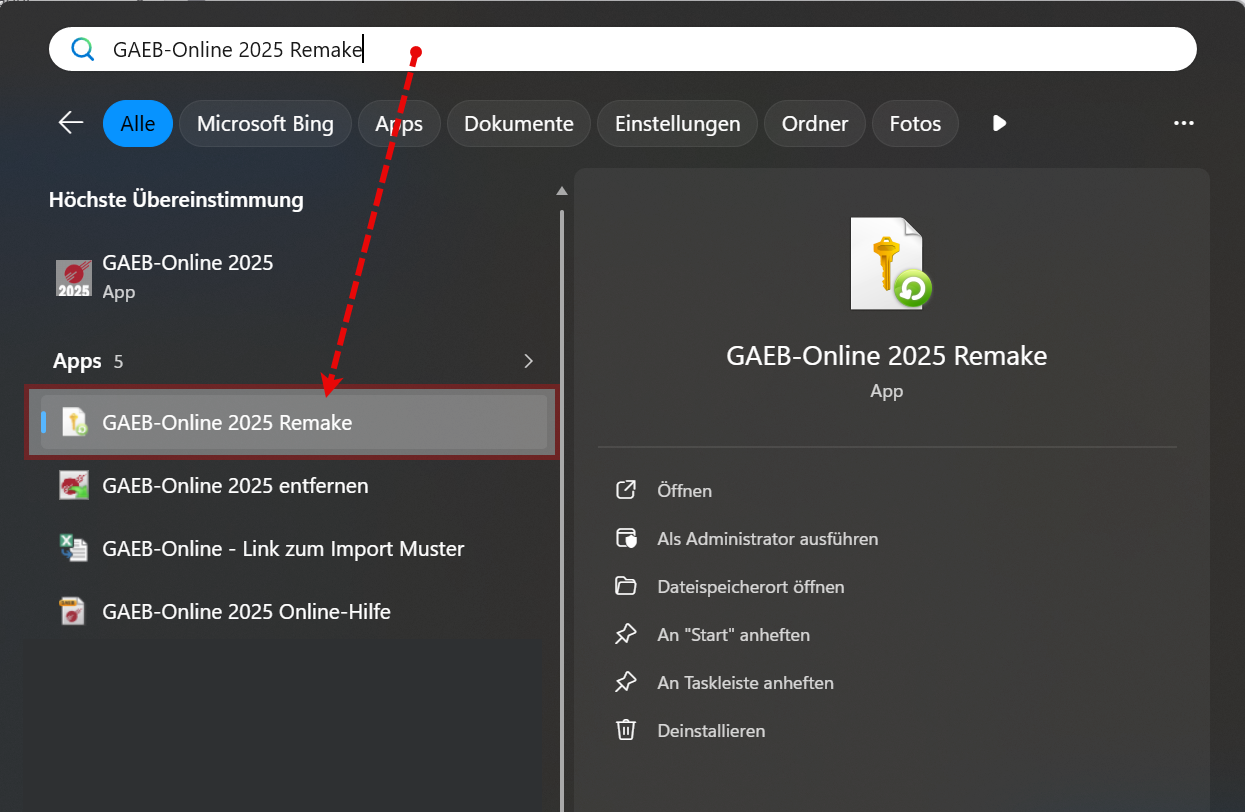Image resolution: width=1245 pixels, height=812 pixels.
Task: Expand the Apps section chevron
Action: point(529,361)
